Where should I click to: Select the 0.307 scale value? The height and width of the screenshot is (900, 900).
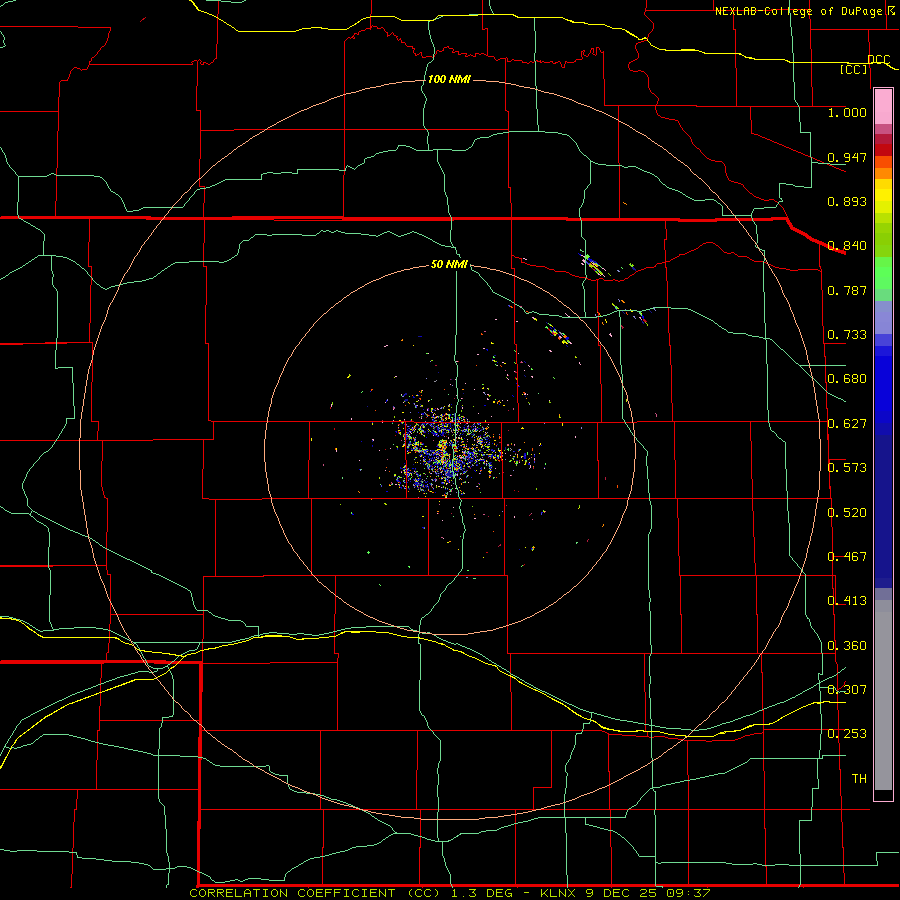coord(847,689)
